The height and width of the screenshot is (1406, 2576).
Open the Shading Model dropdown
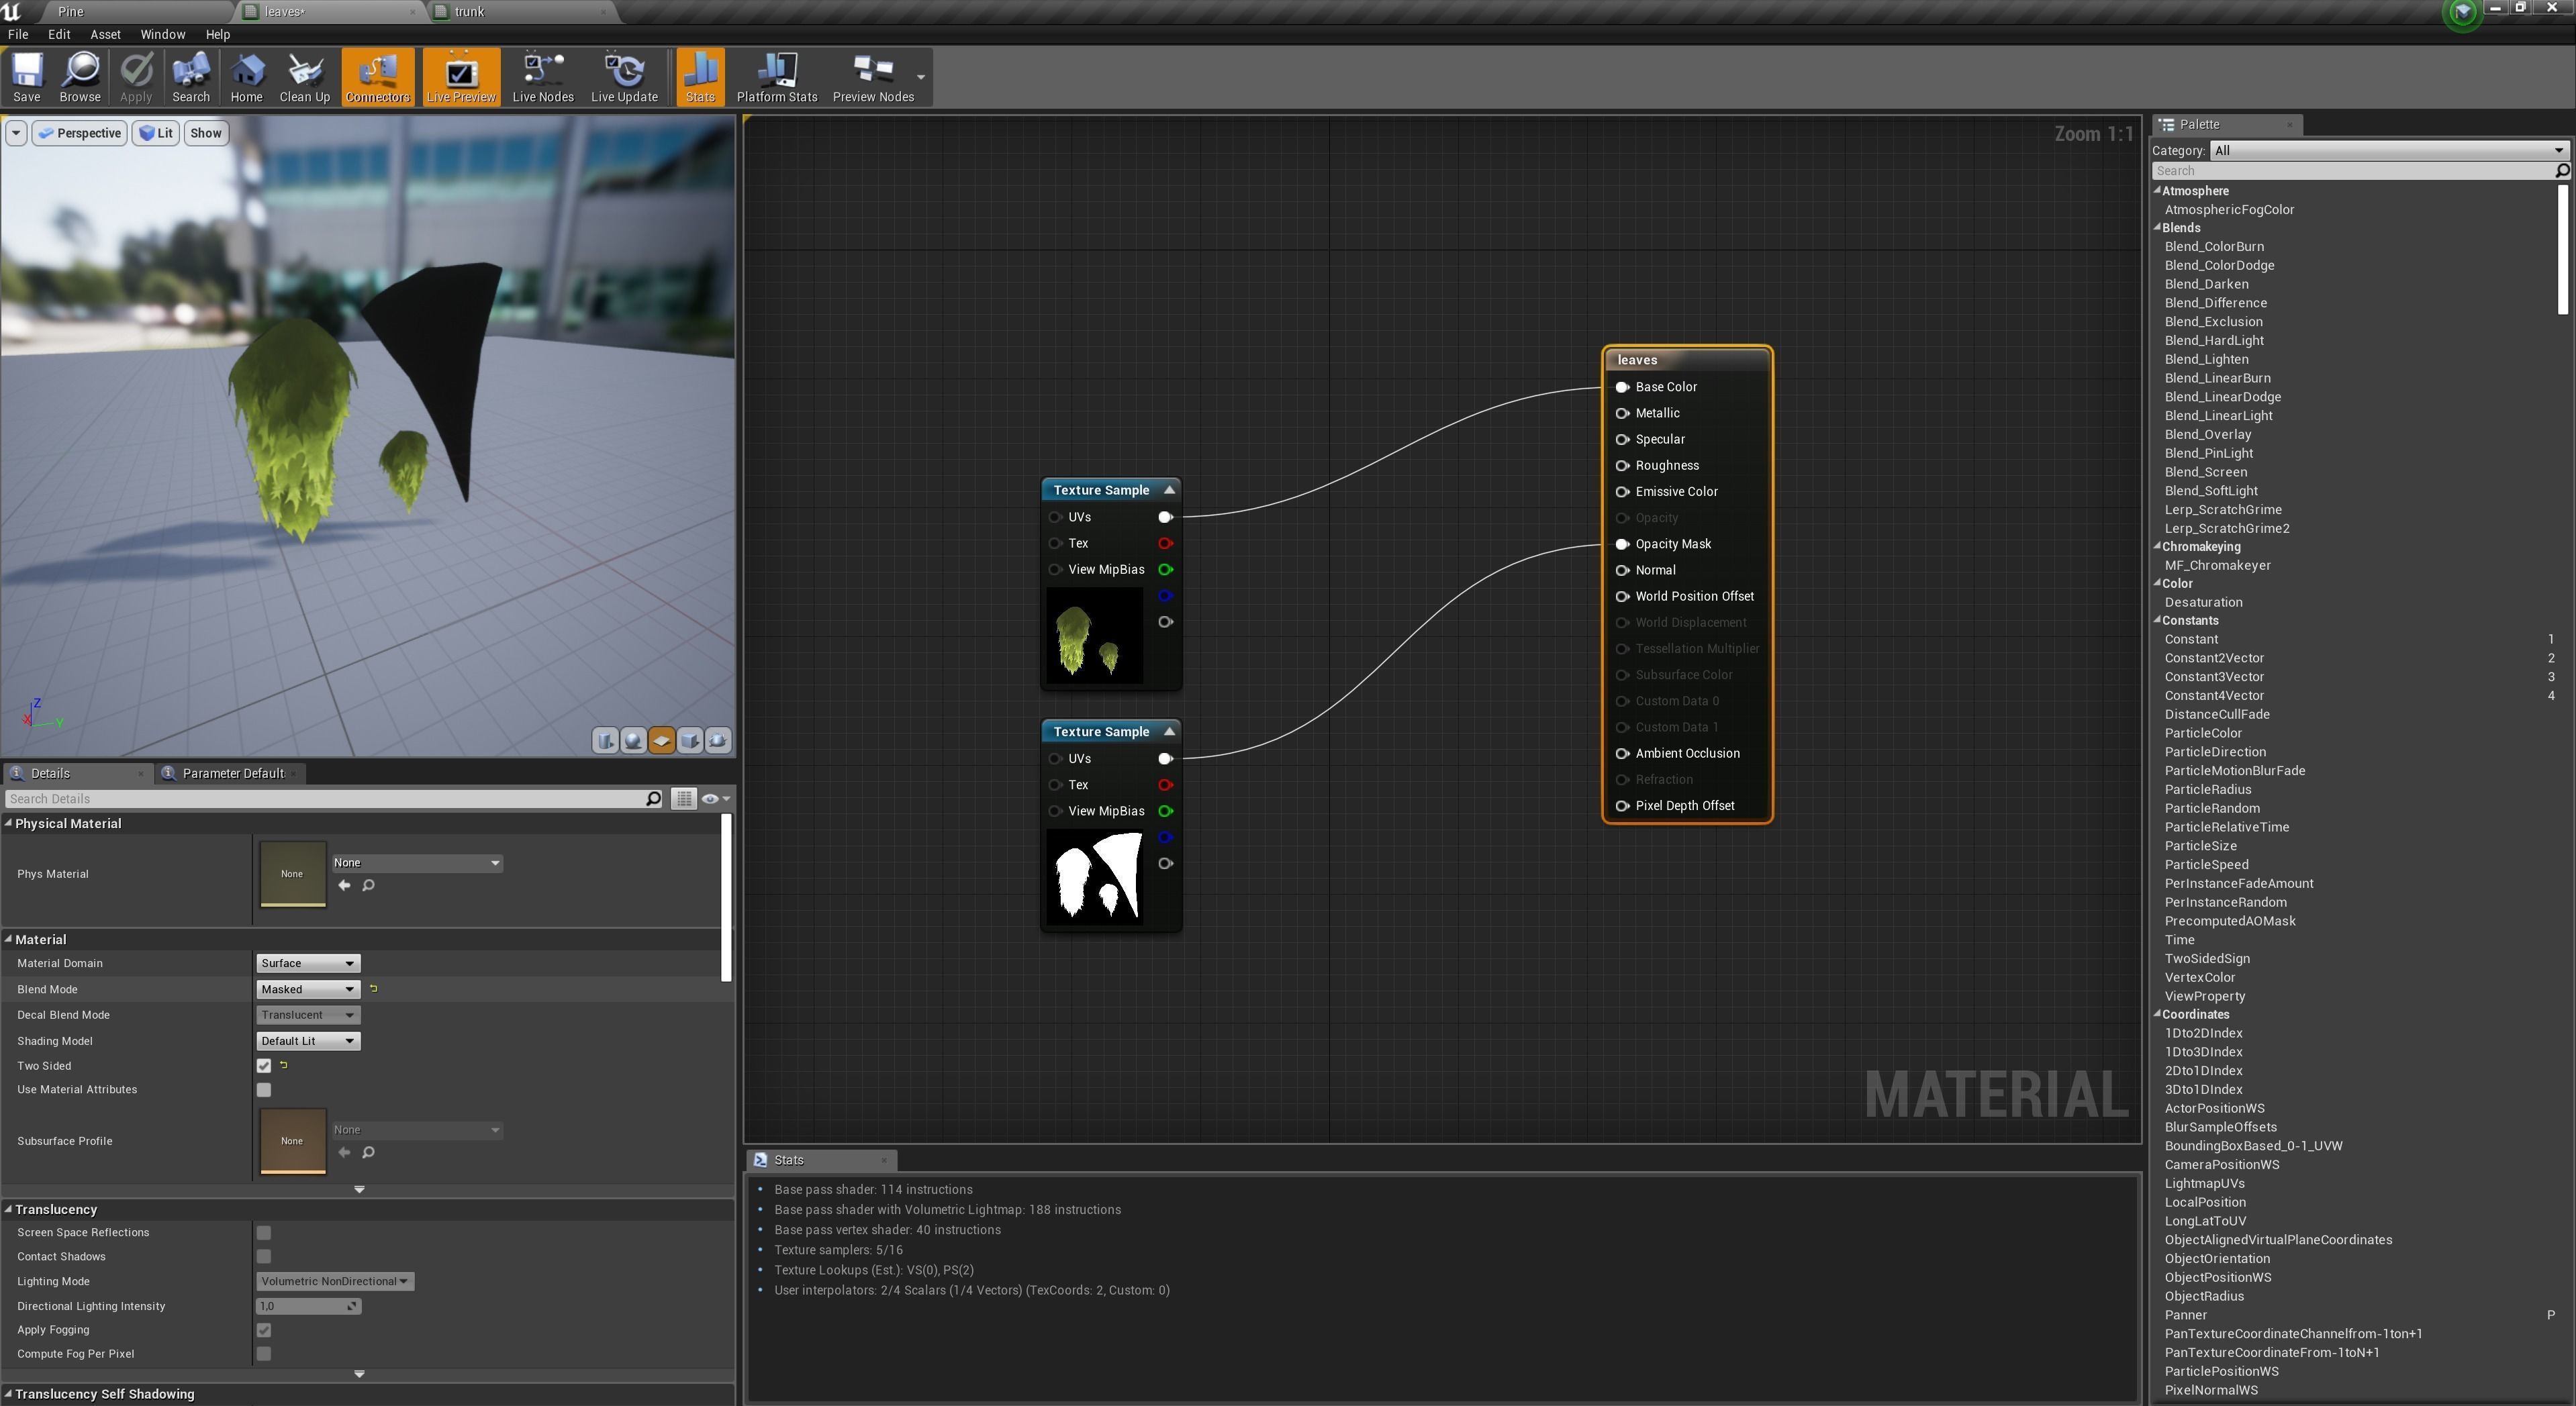[307, 1041]
